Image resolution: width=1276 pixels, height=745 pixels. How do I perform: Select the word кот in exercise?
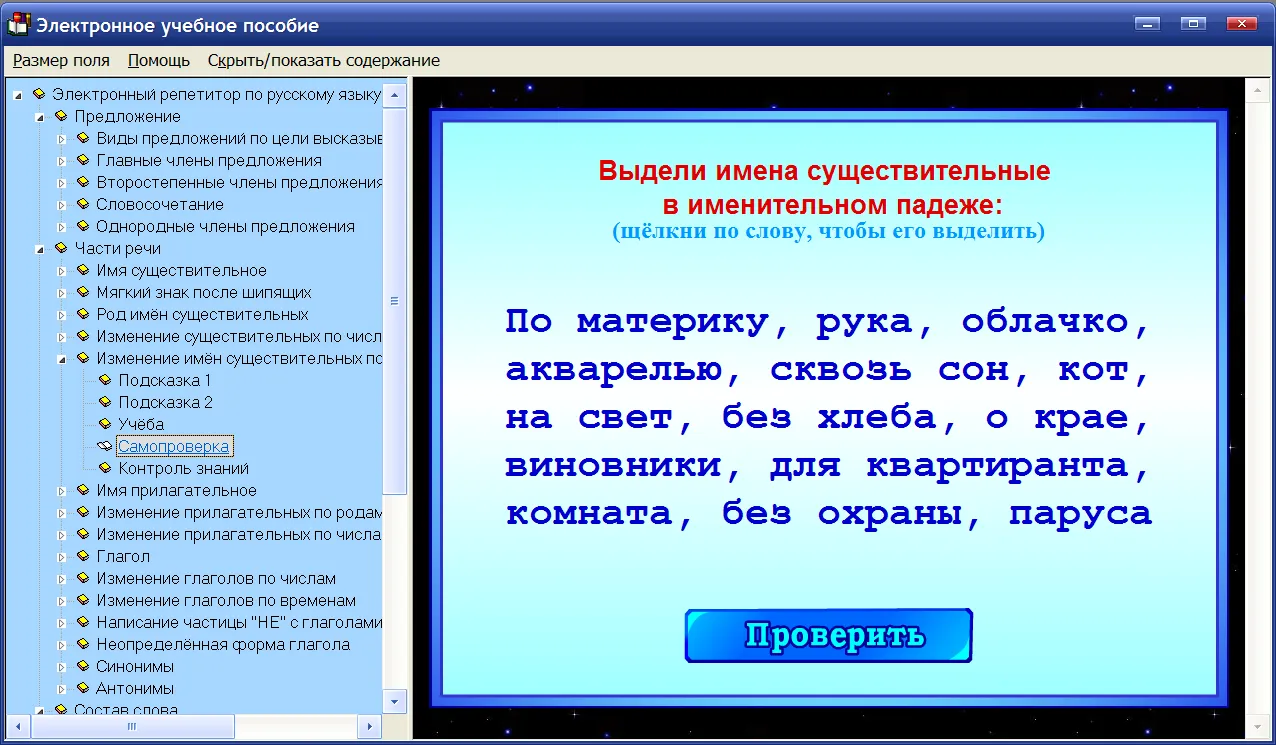pos(1094,370)
